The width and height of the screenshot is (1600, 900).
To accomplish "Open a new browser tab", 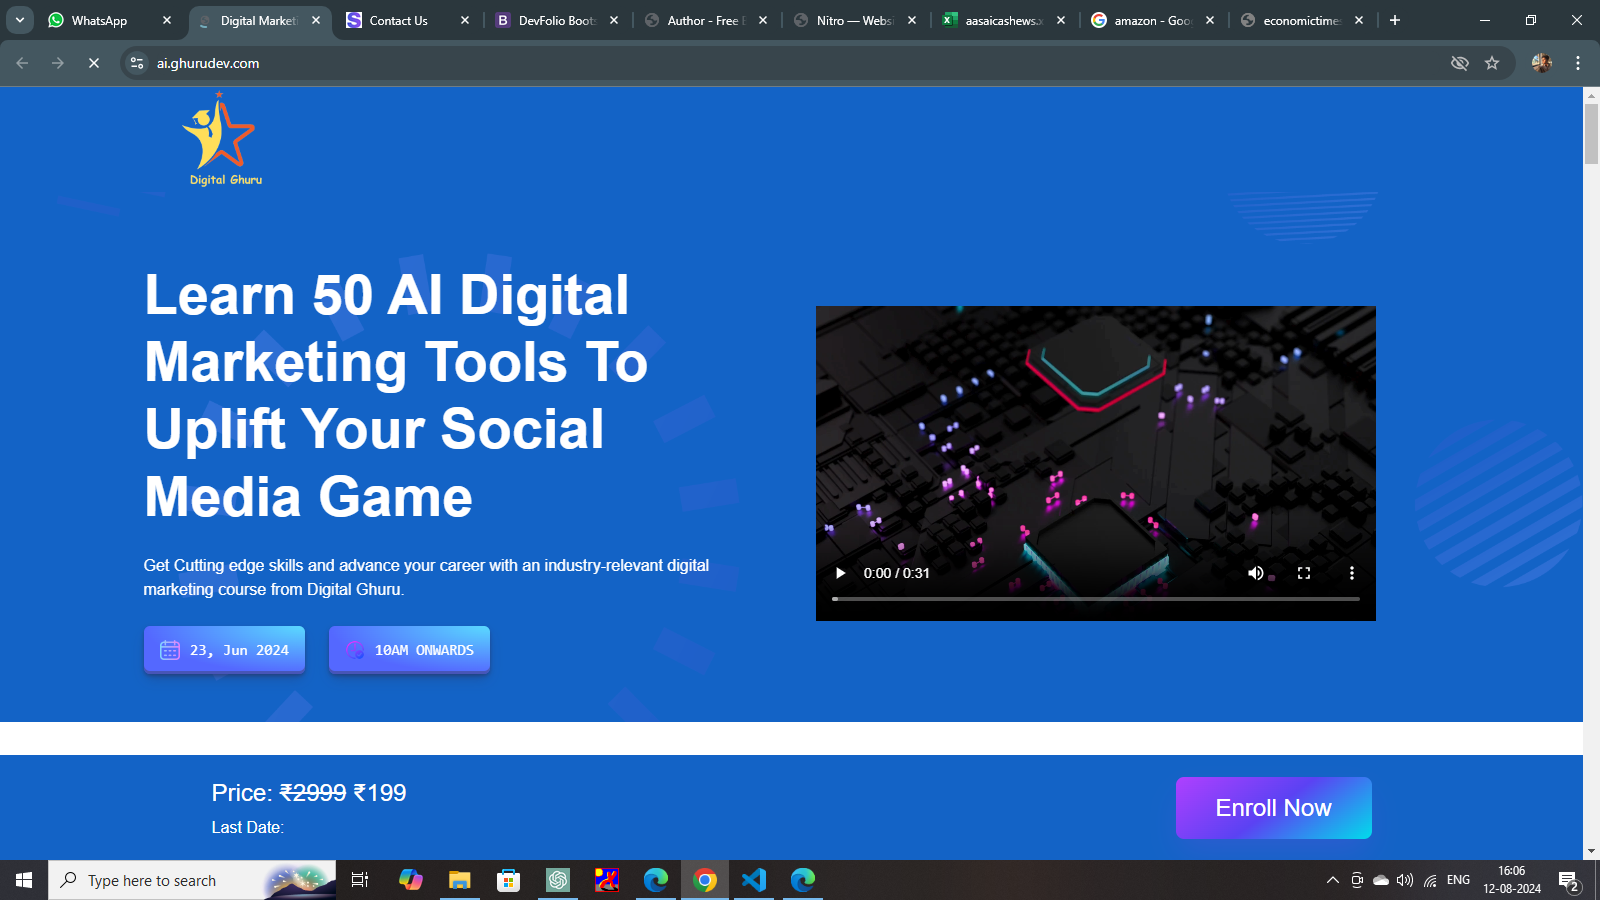I will pos(1395,20).
